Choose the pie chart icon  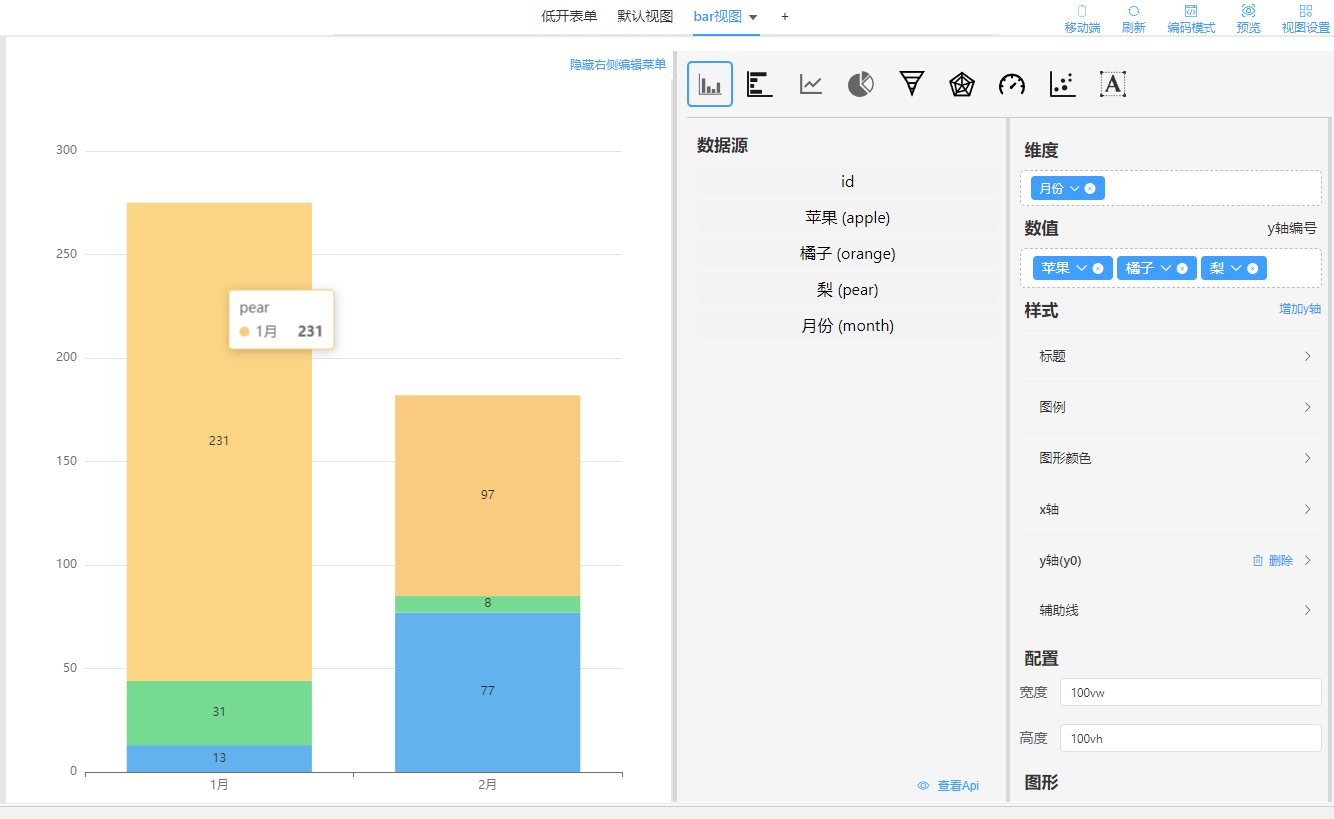(861, 84)
